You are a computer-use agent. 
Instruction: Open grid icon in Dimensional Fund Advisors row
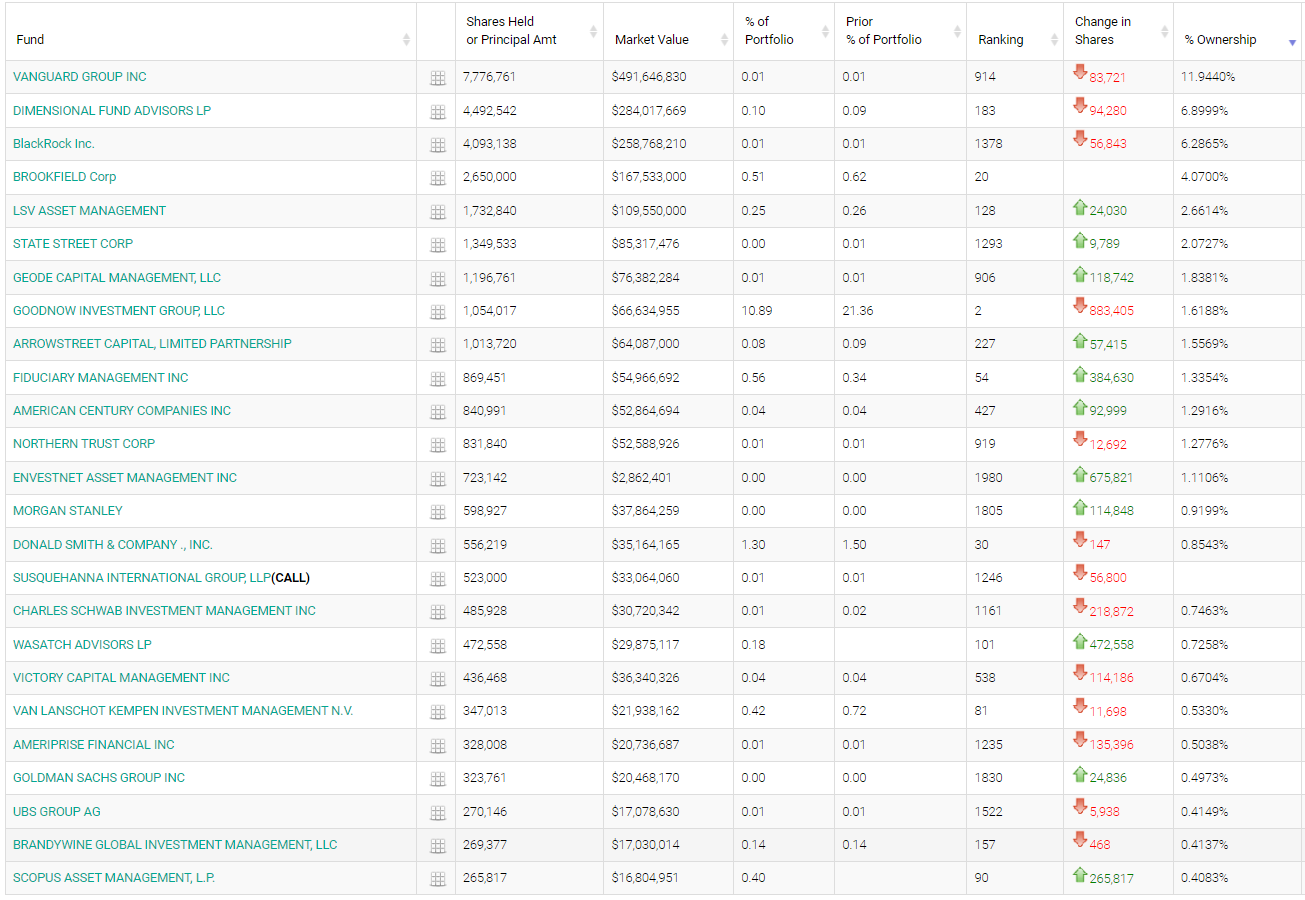point(437,111)
